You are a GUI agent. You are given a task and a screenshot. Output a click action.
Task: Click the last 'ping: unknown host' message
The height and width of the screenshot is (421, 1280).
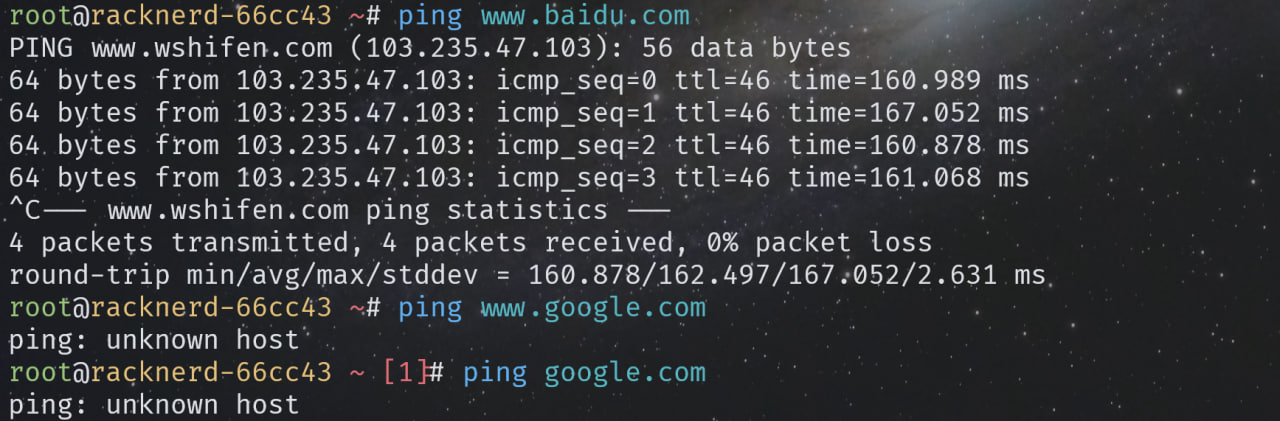click(154, 405)
